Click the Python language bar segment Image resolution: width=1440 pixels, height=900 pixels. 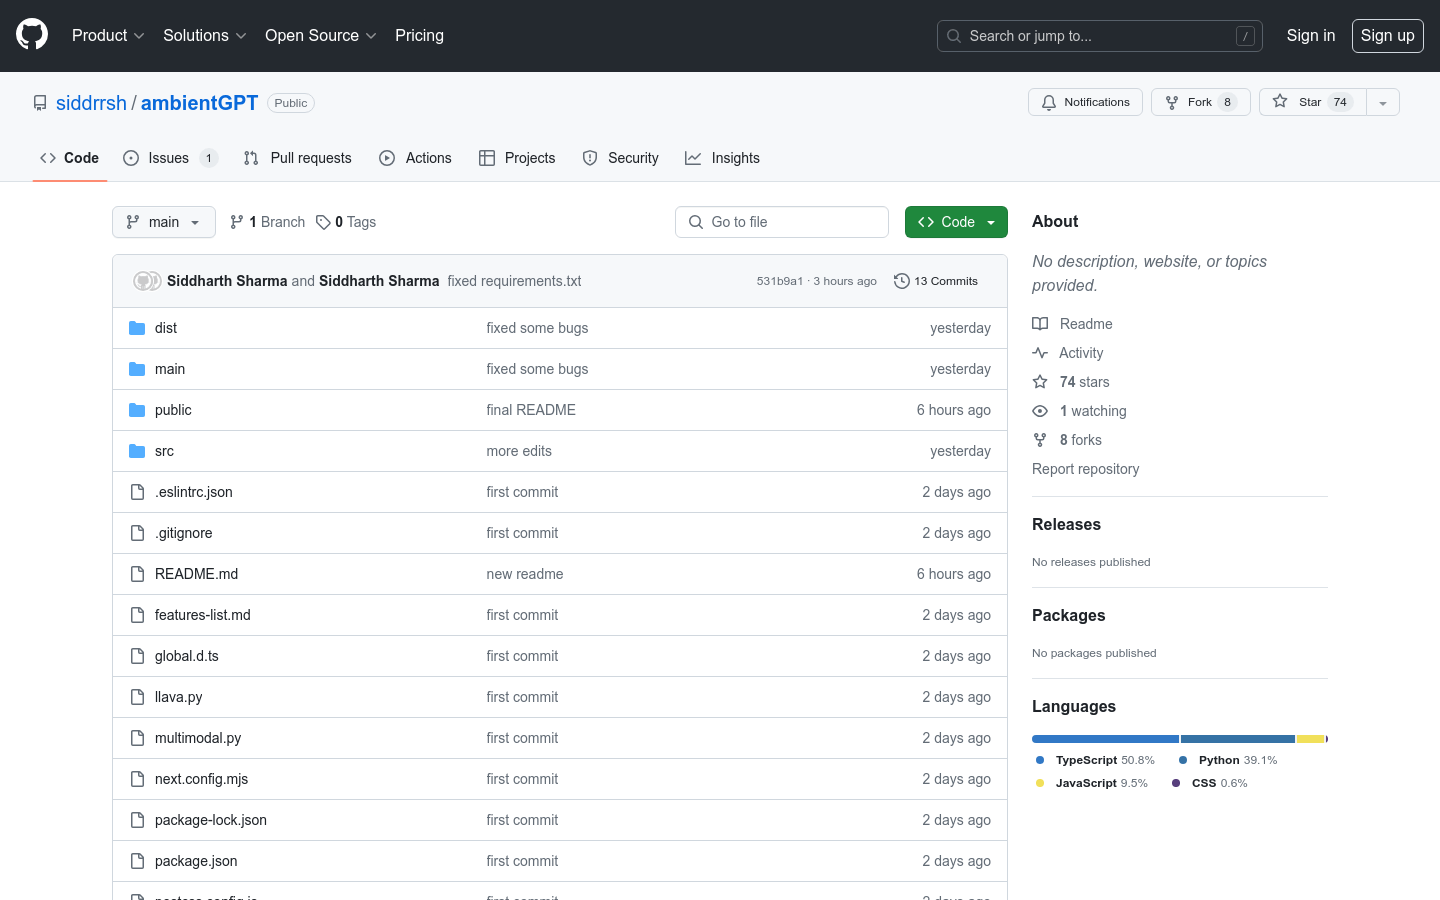click(1238, 739)
